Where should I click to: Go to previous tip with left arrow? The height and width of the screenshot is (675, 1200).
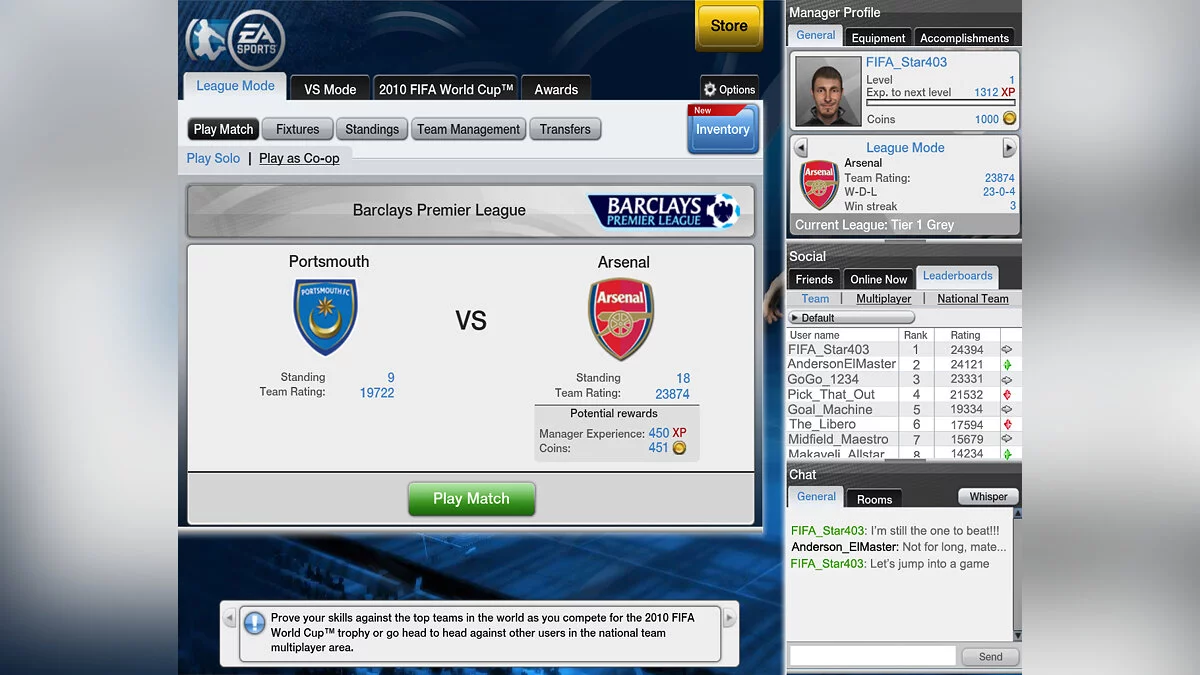[229, 619]
